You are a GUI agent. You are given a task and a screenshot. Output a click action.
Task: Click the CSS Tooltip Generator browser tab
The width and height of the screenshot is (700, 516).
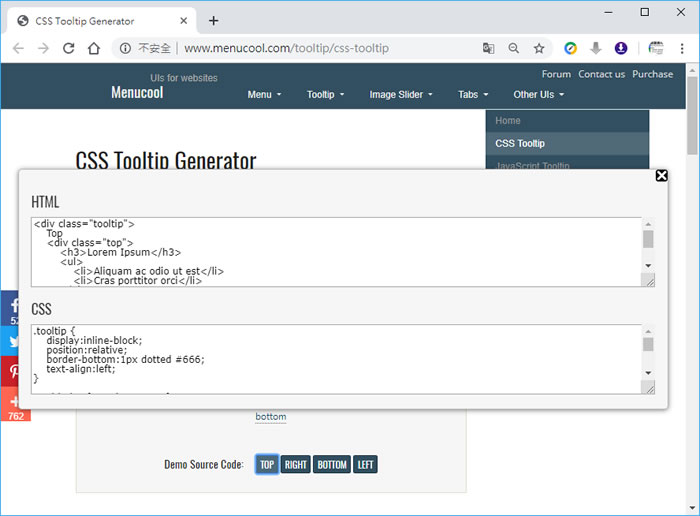pyautogui.click(x=102, y=21)
